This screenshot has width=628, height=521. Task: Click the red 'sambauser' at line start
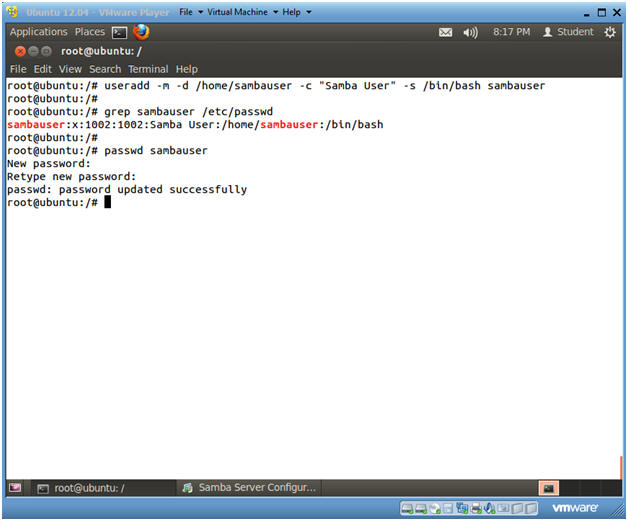pyautogui.click(x=36, y=125)
